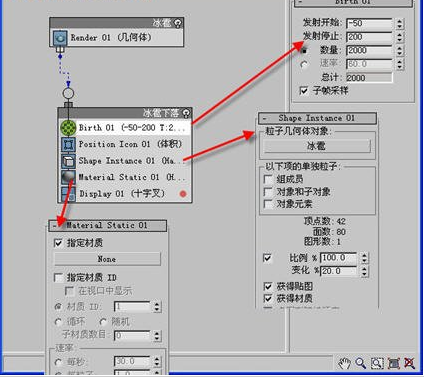Toggle the 指定材质 checkbox

point(58,243)
